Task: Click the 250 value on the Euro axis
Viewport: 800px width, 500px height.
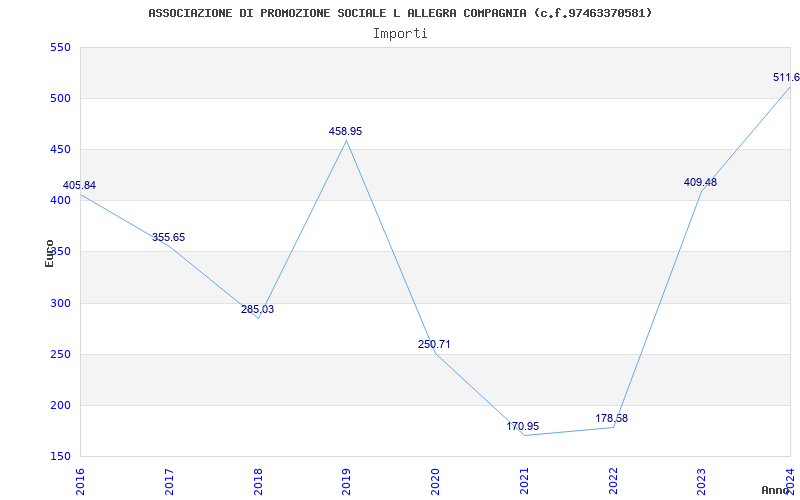Action: pyautogui.click(x=60, y=355)
